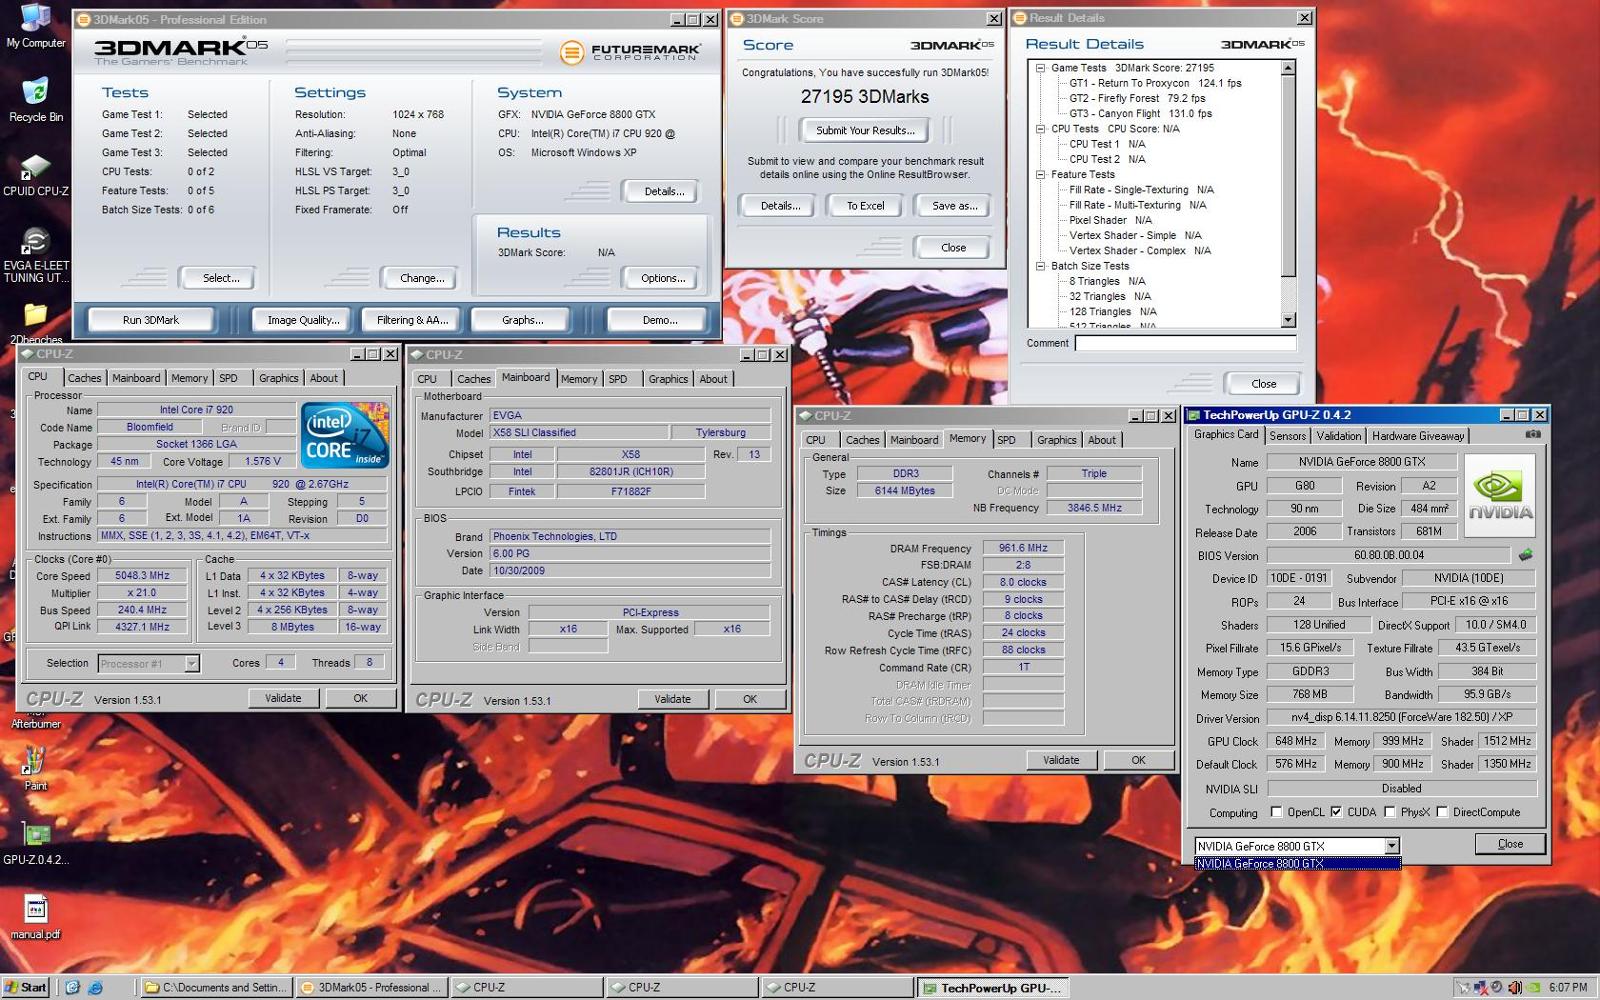This screenshot has width=1600, height=1000.
Task: Select NVIDIA GeForce 8800 GTX dropdown list entry
Action: (x=1297, y=864)
